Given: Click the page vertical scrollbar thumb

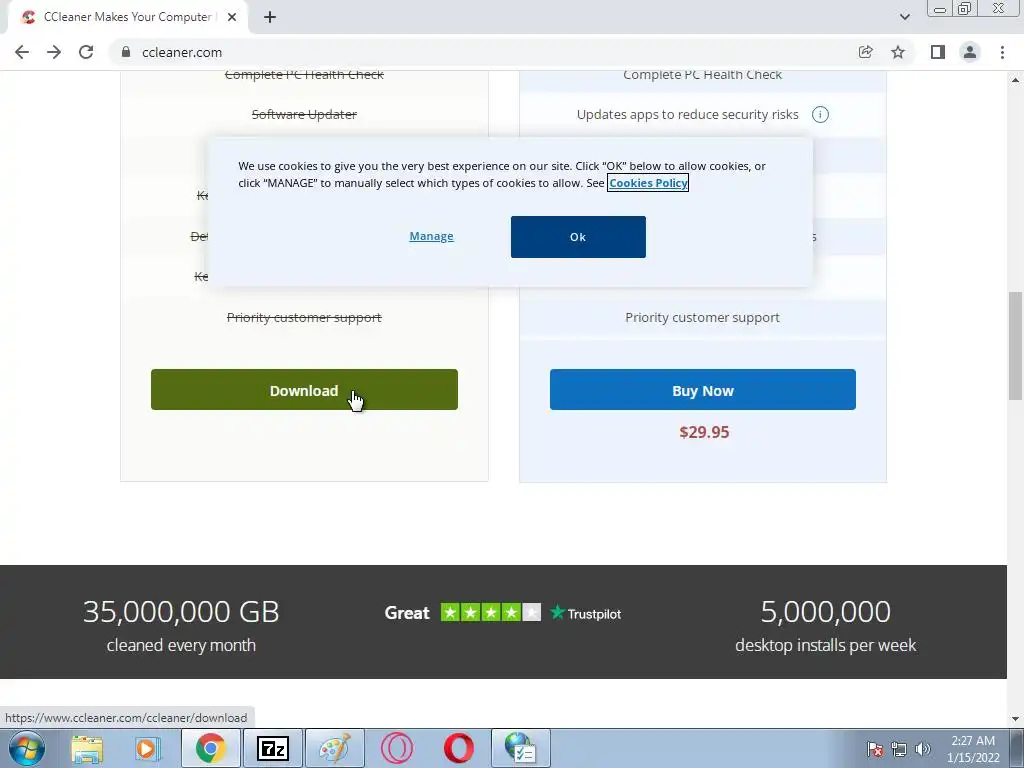Looking at the screenshot, I should (1015, 345).
